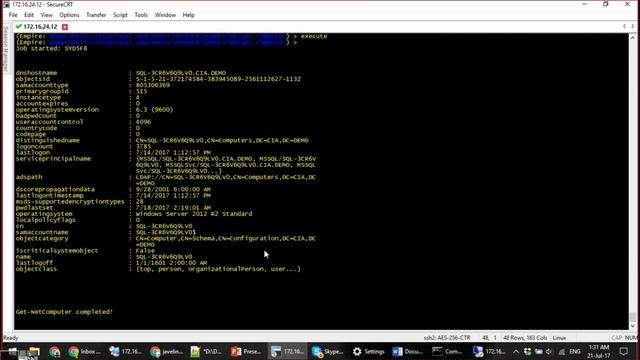
Task: Show hidden system tray icons
Action: pos(516,351)
